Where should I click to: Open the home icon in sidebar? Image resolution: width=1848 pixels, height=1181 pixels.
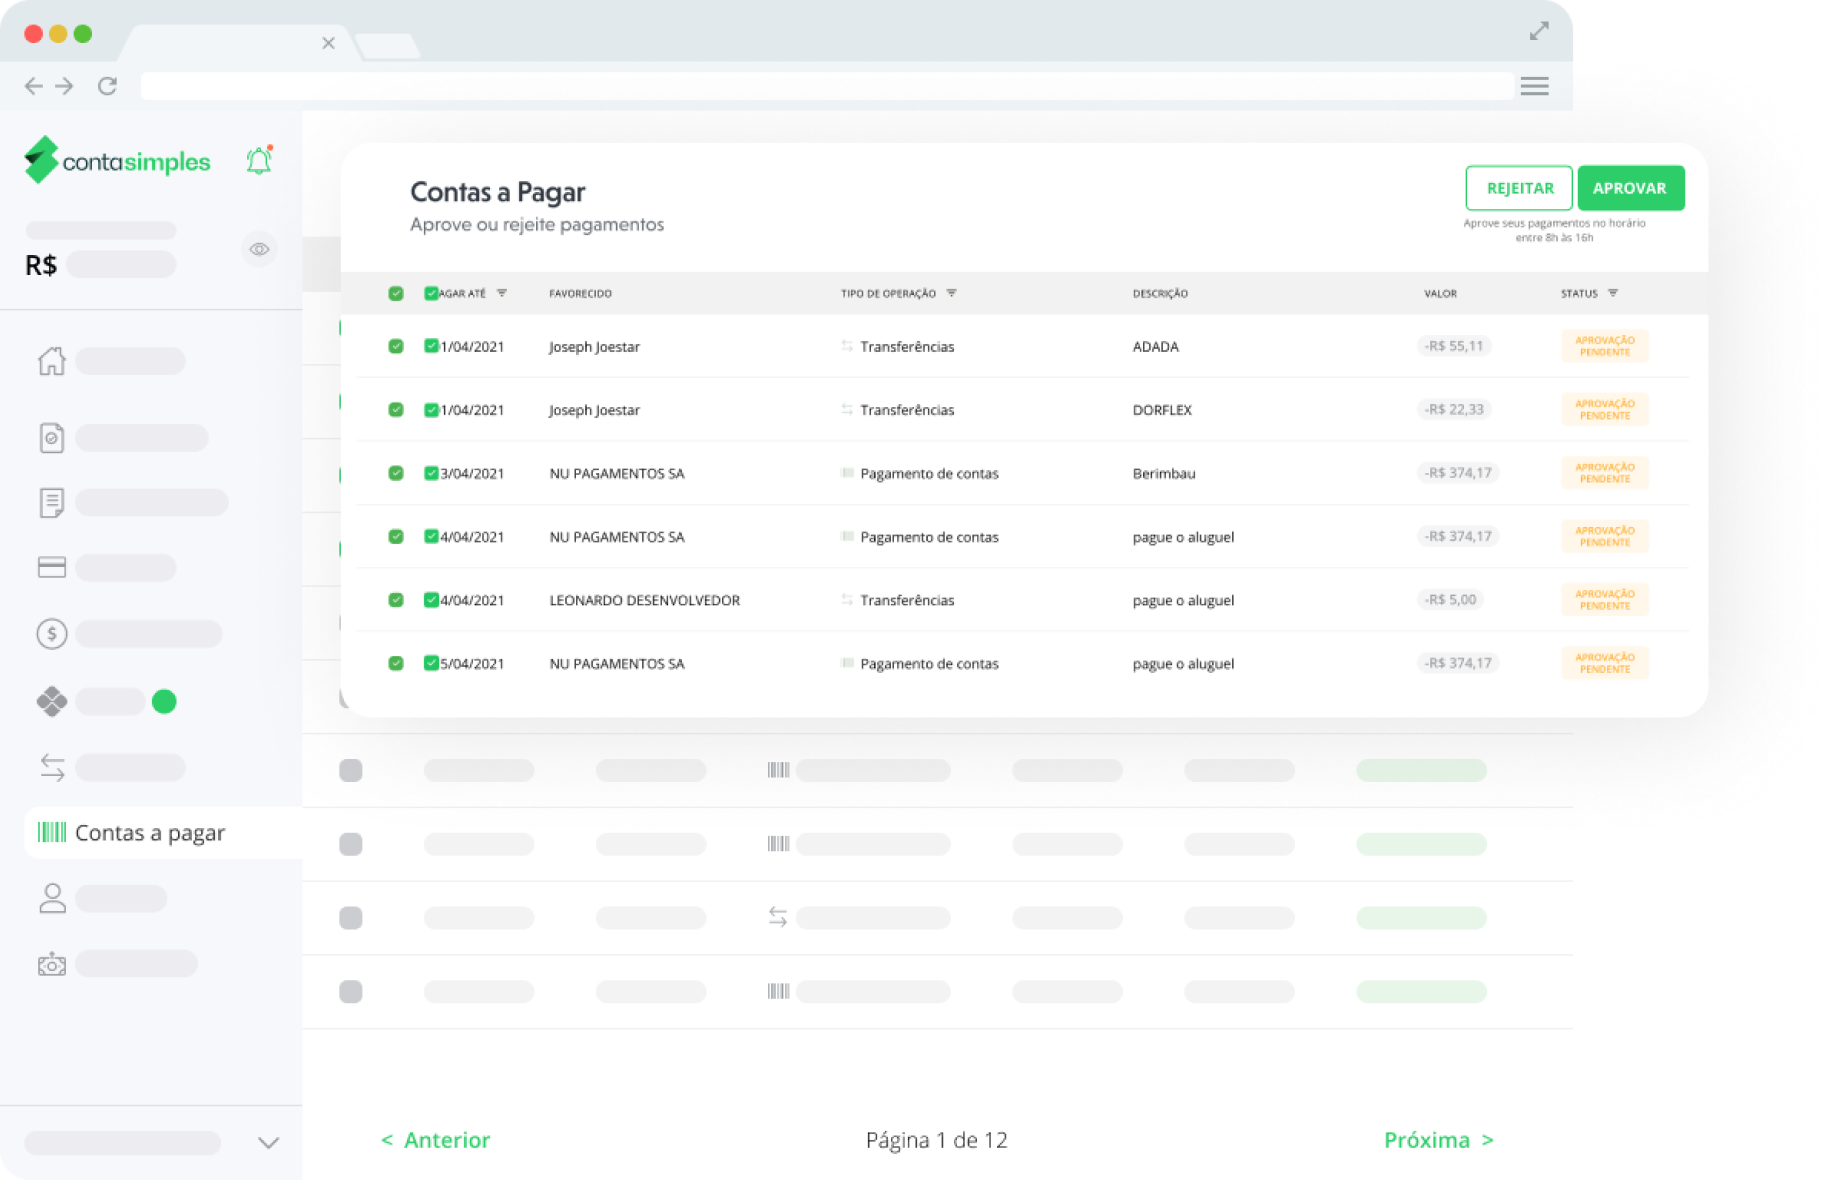pos(52,361)
